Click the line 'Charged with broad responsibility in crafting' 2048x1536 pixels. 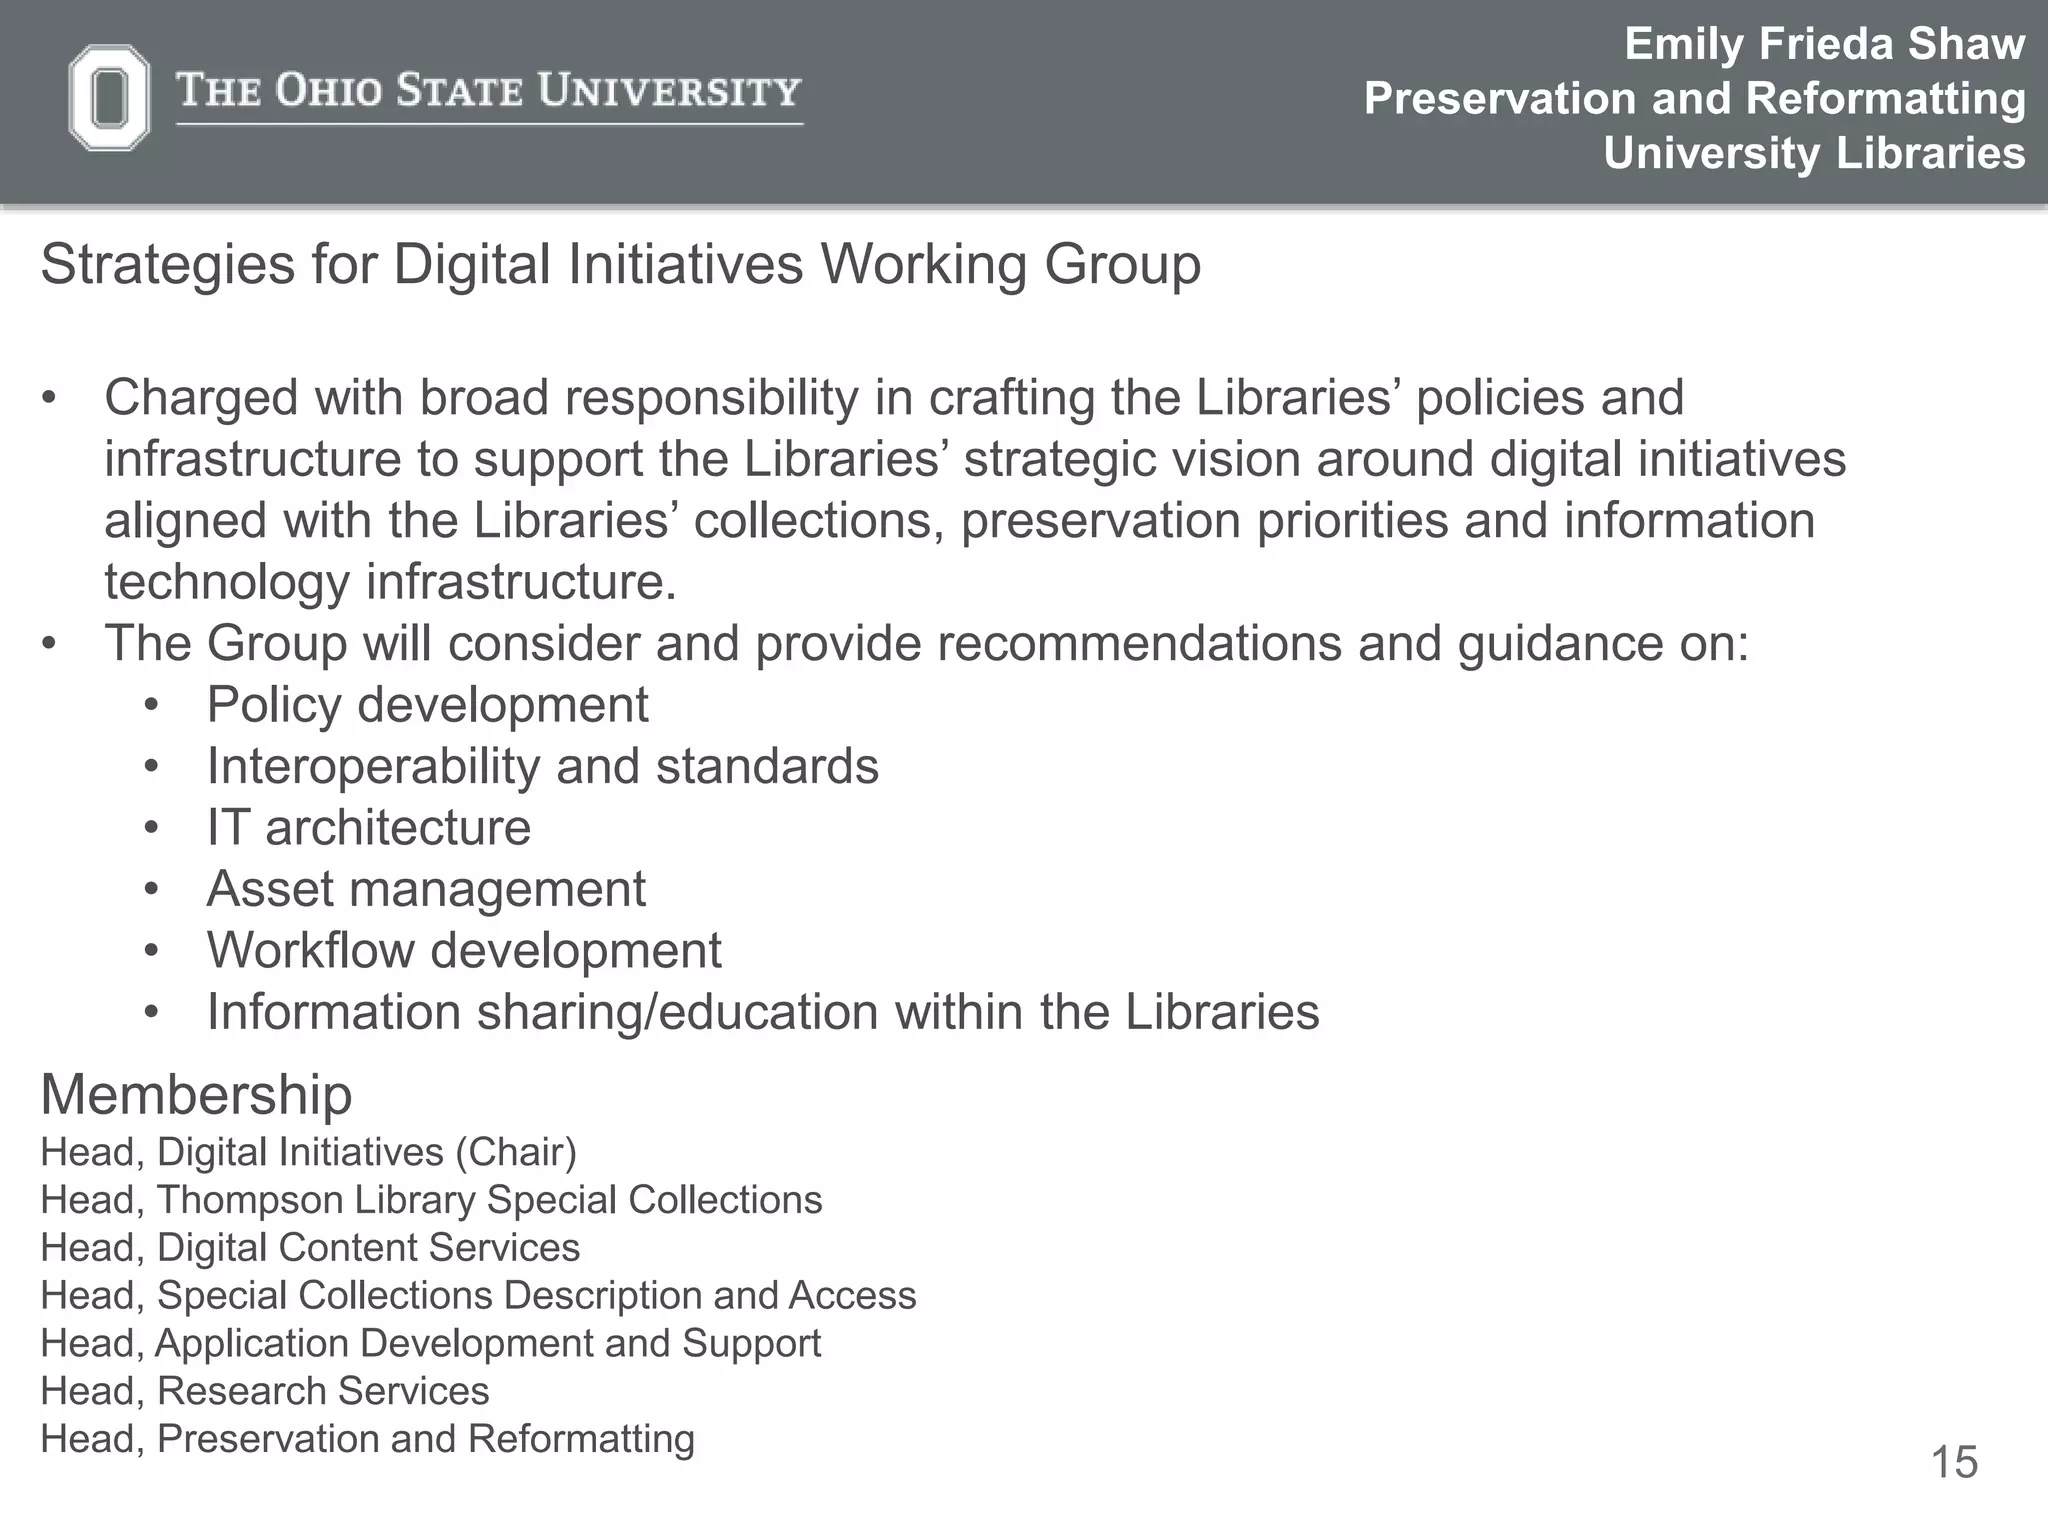click(x=895, y=399)
